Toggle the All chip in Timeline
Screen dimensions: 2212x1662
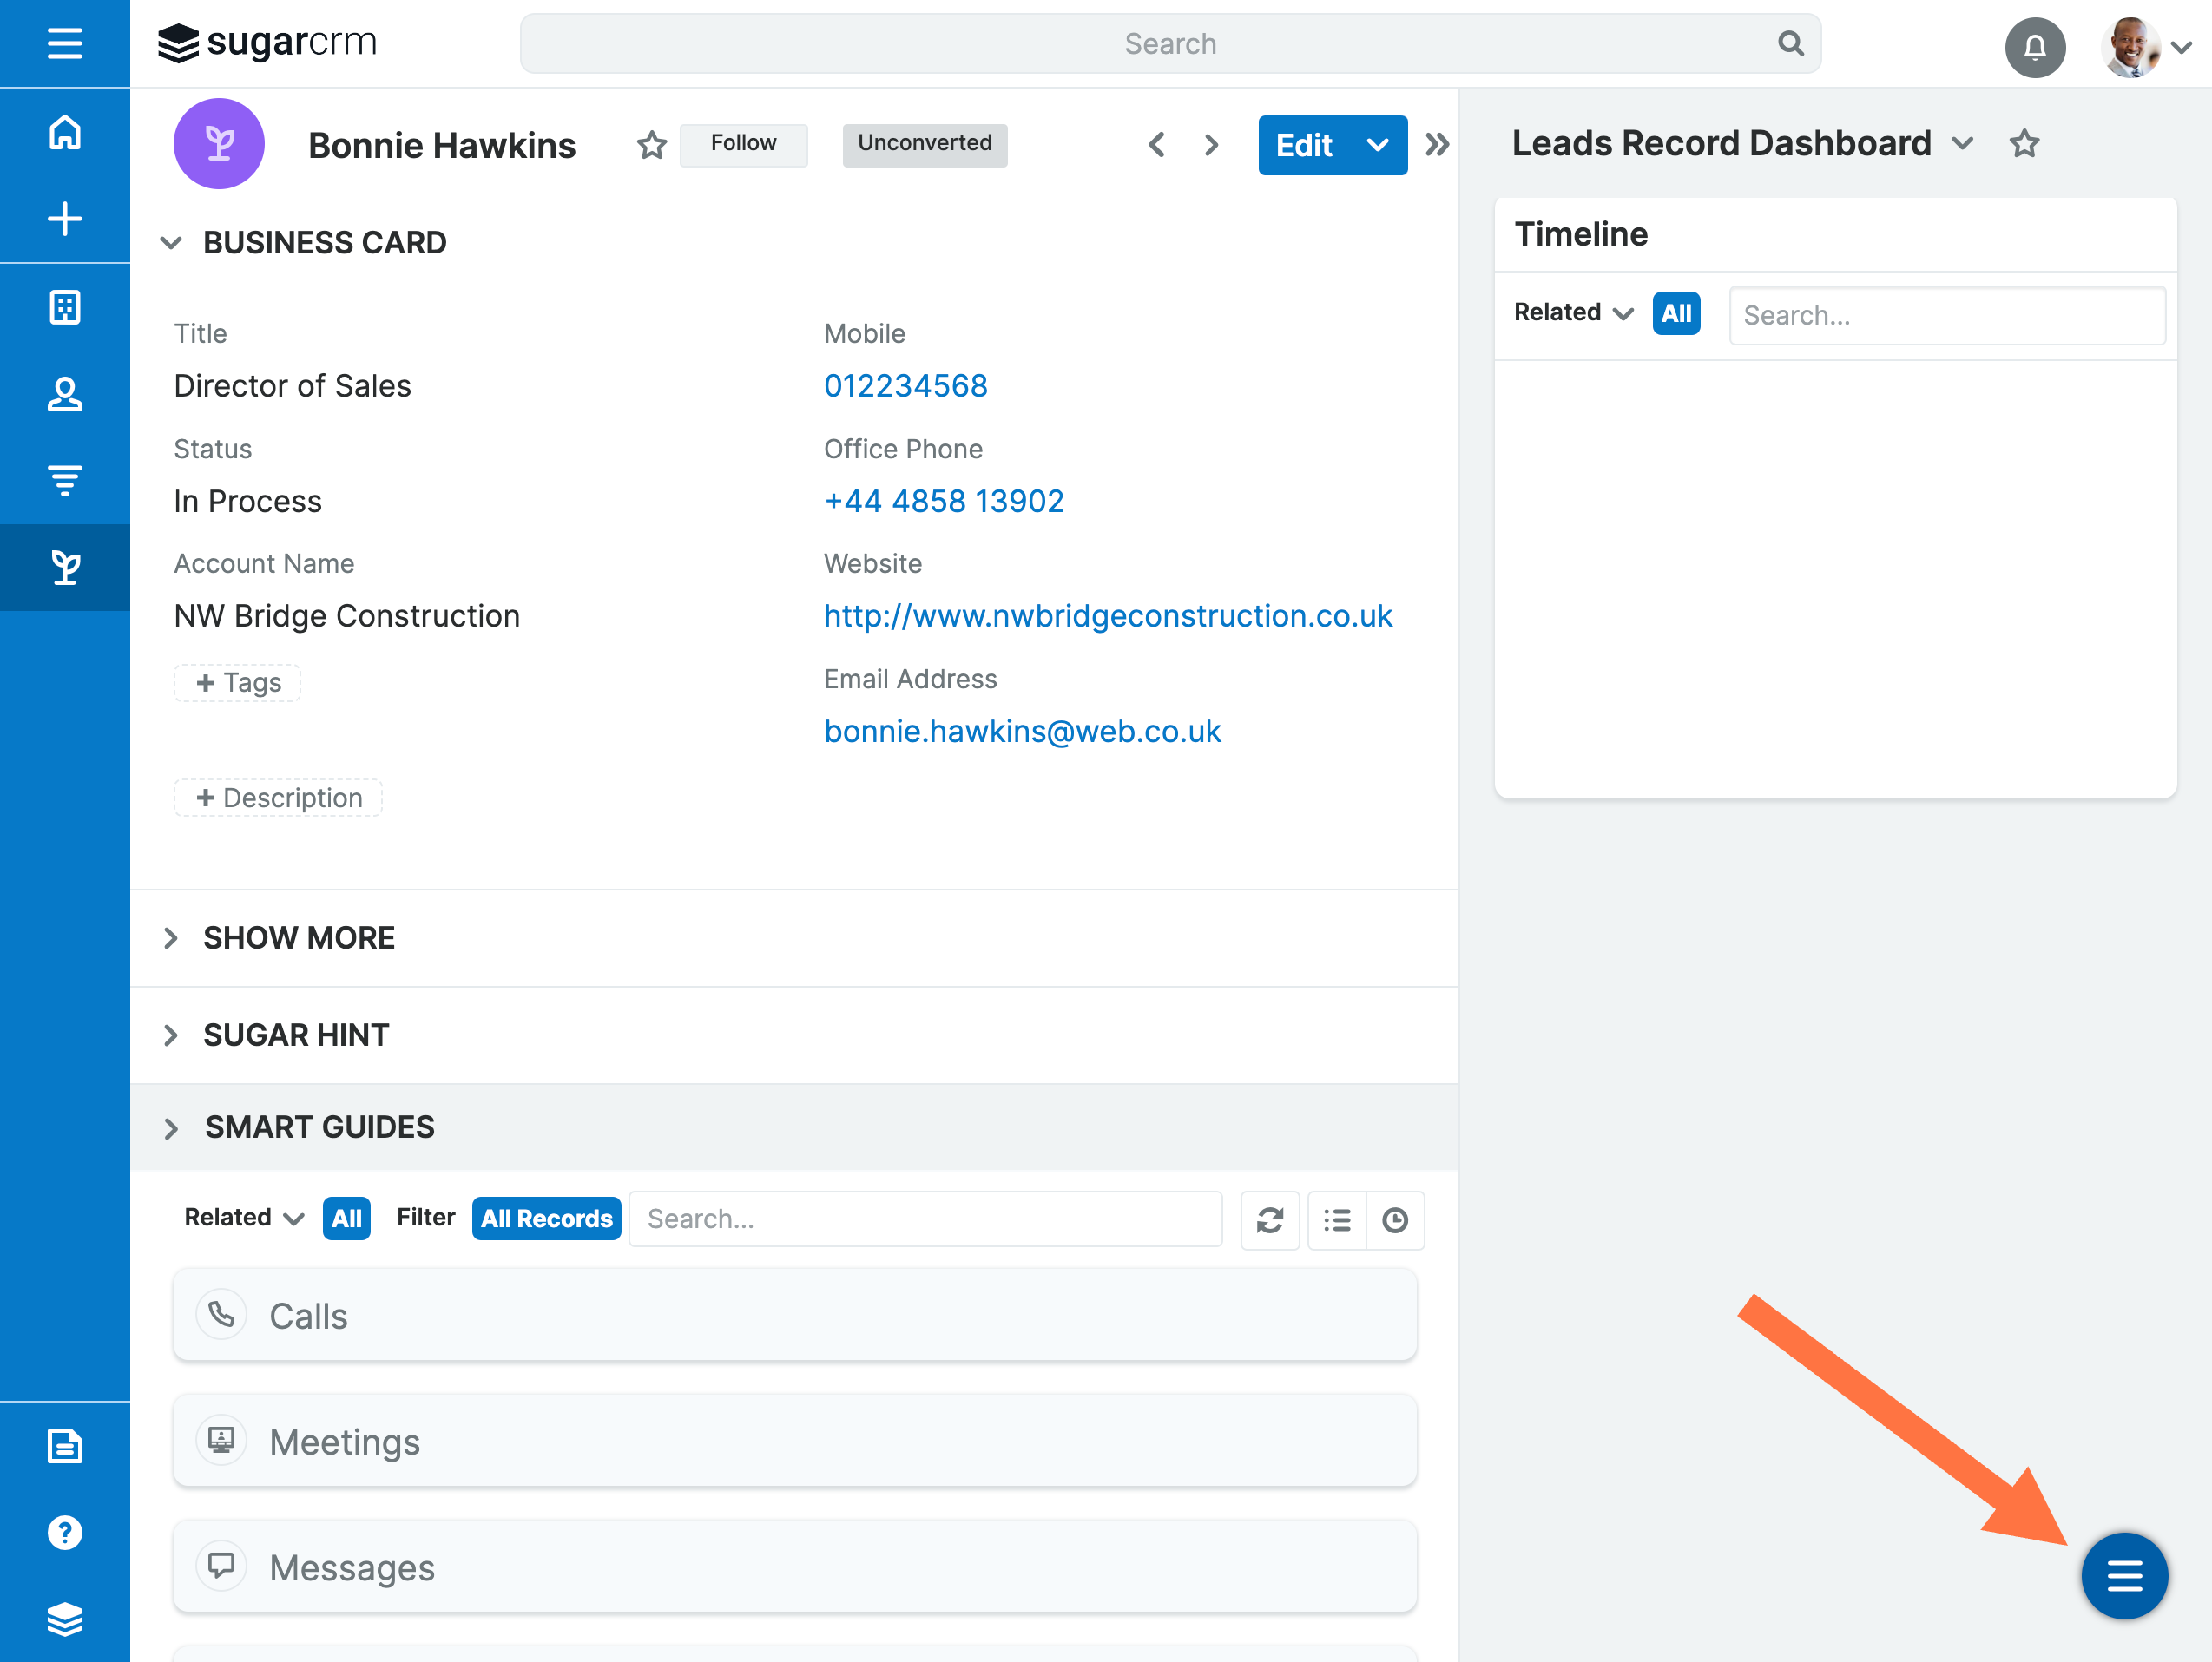pyautogui.click(x=1676, y=313)
